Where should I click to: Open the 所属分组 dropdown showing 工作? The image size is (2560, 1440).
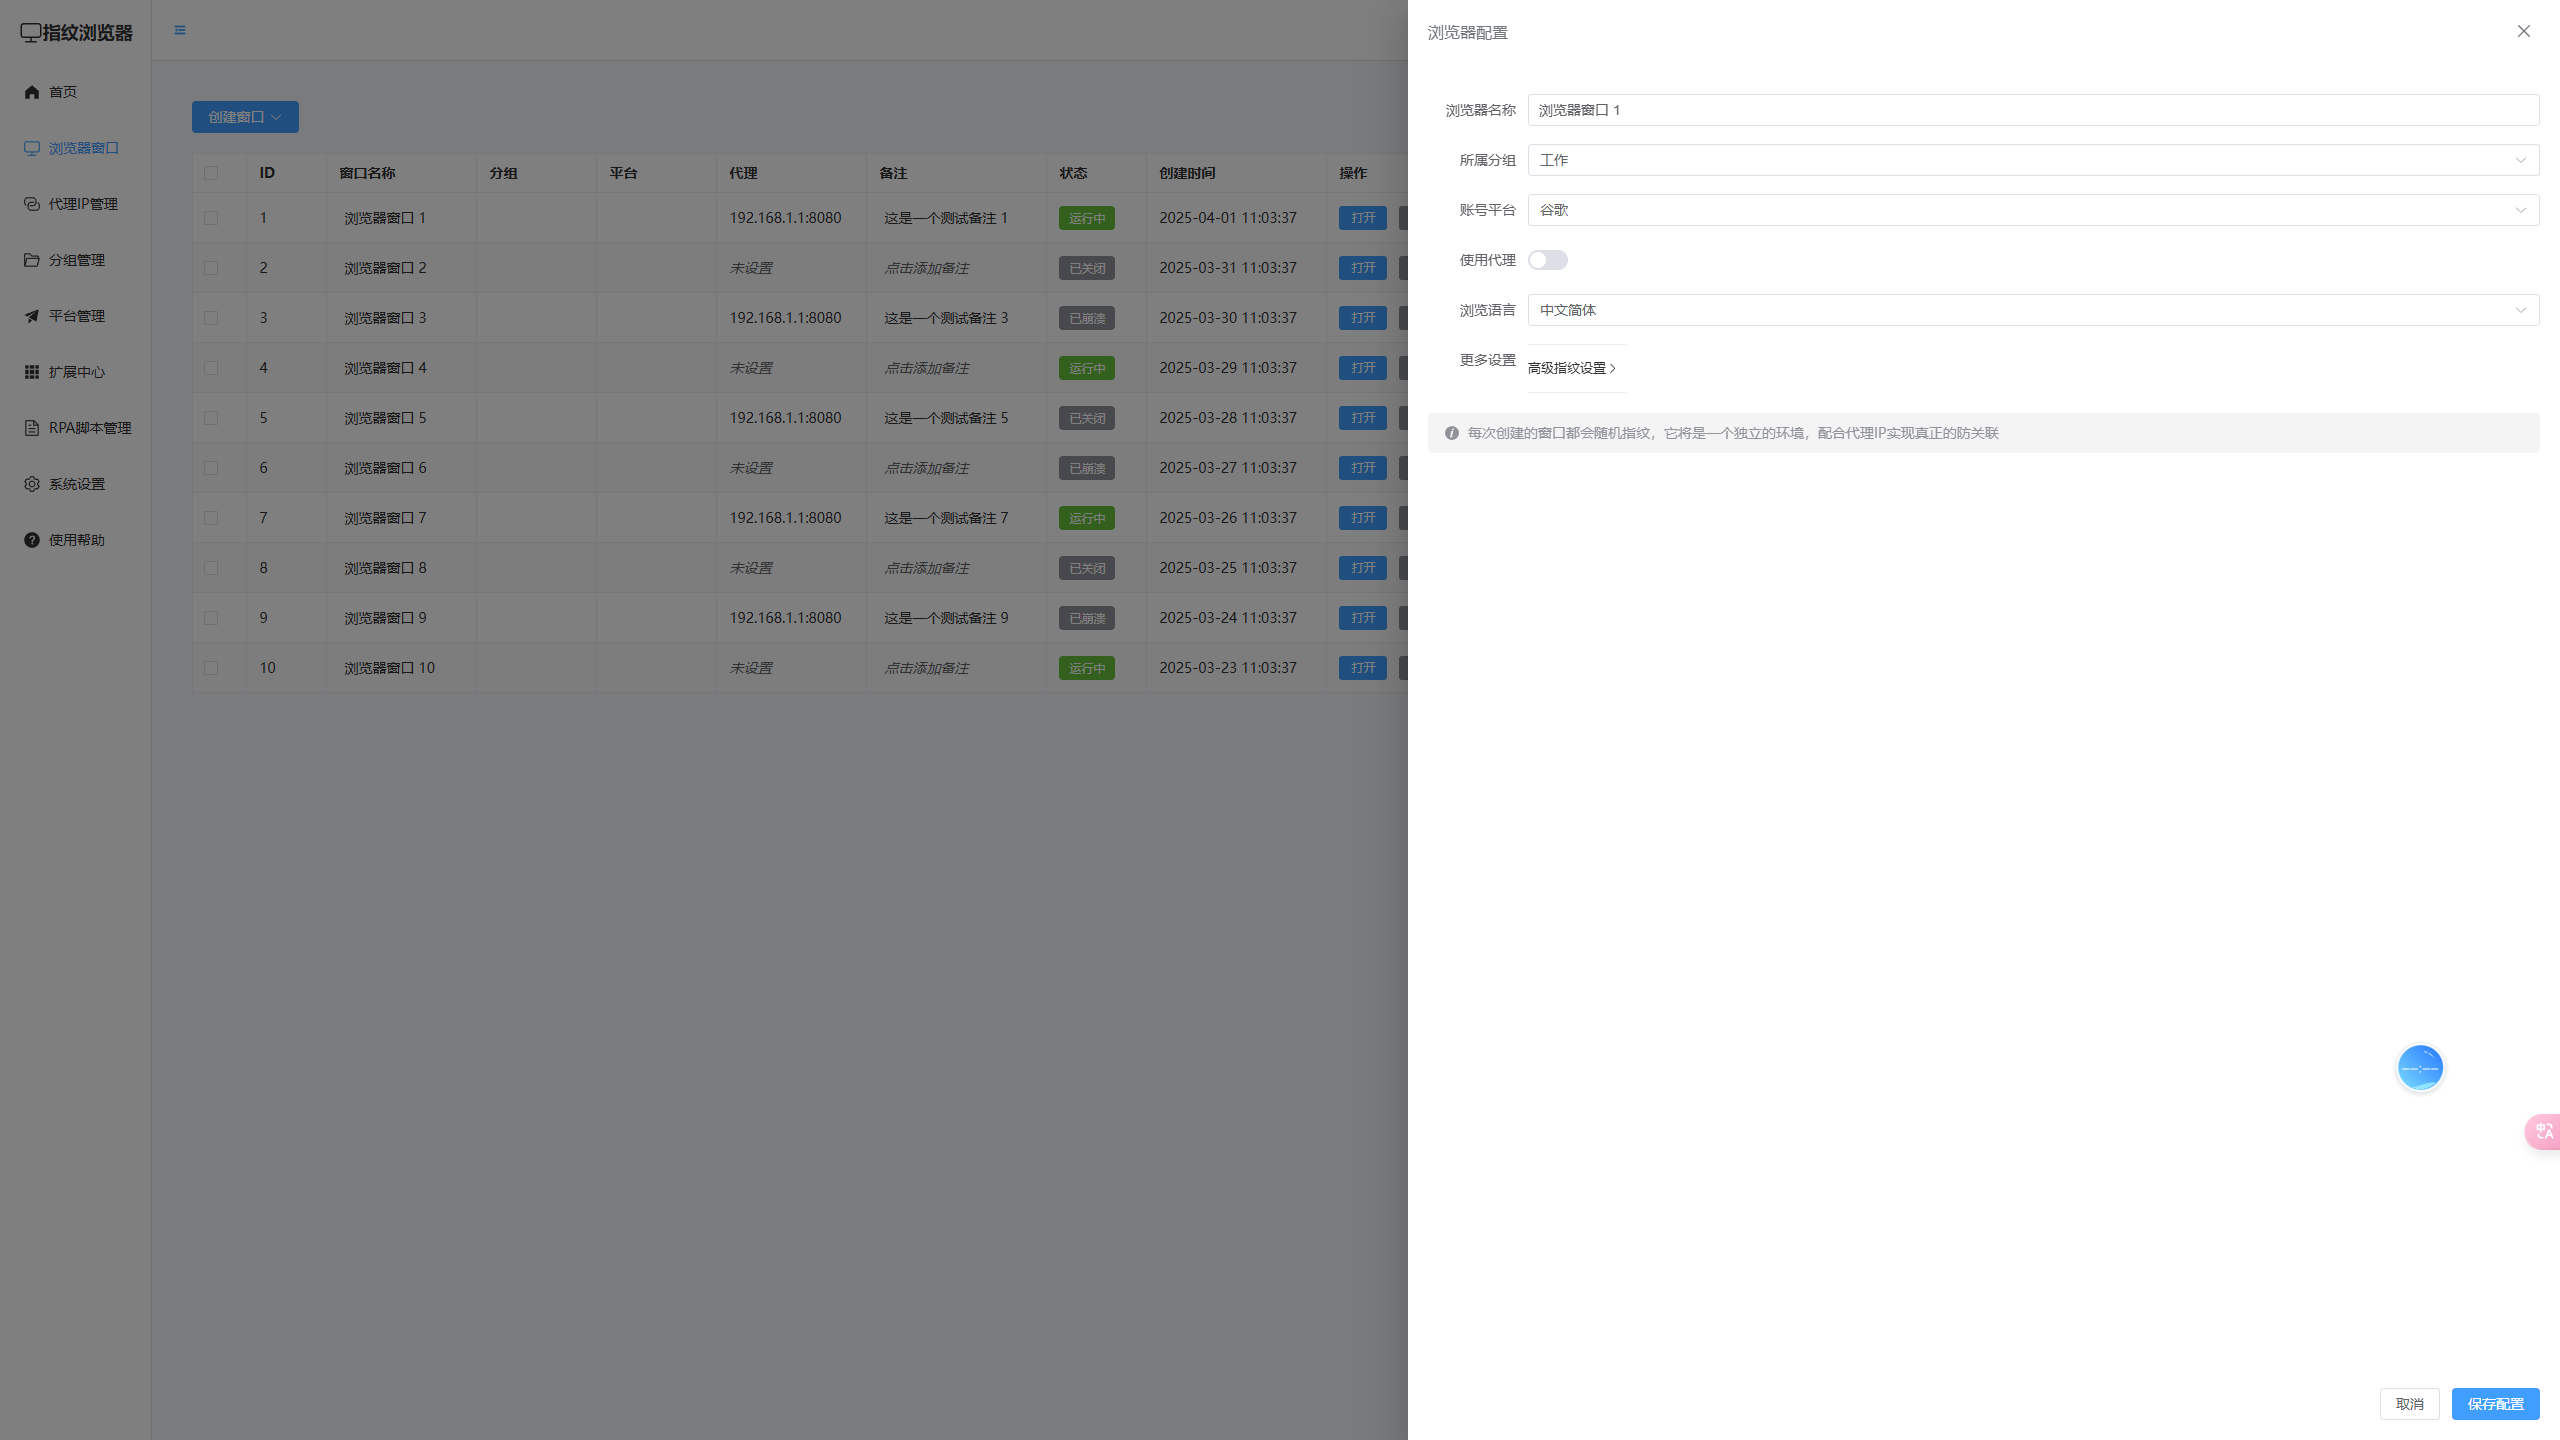(x=2032, y=160)
